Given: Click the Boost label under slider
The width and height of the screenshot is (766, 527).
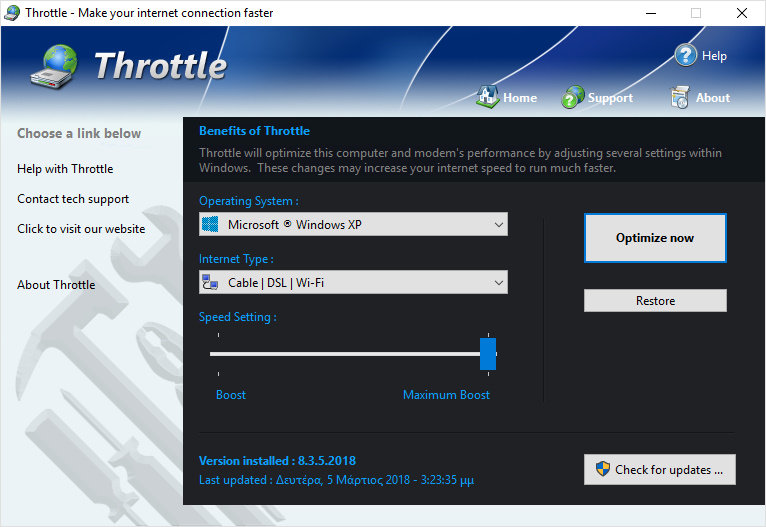Looking at the screenshot, I should click(x=231, y=395).
